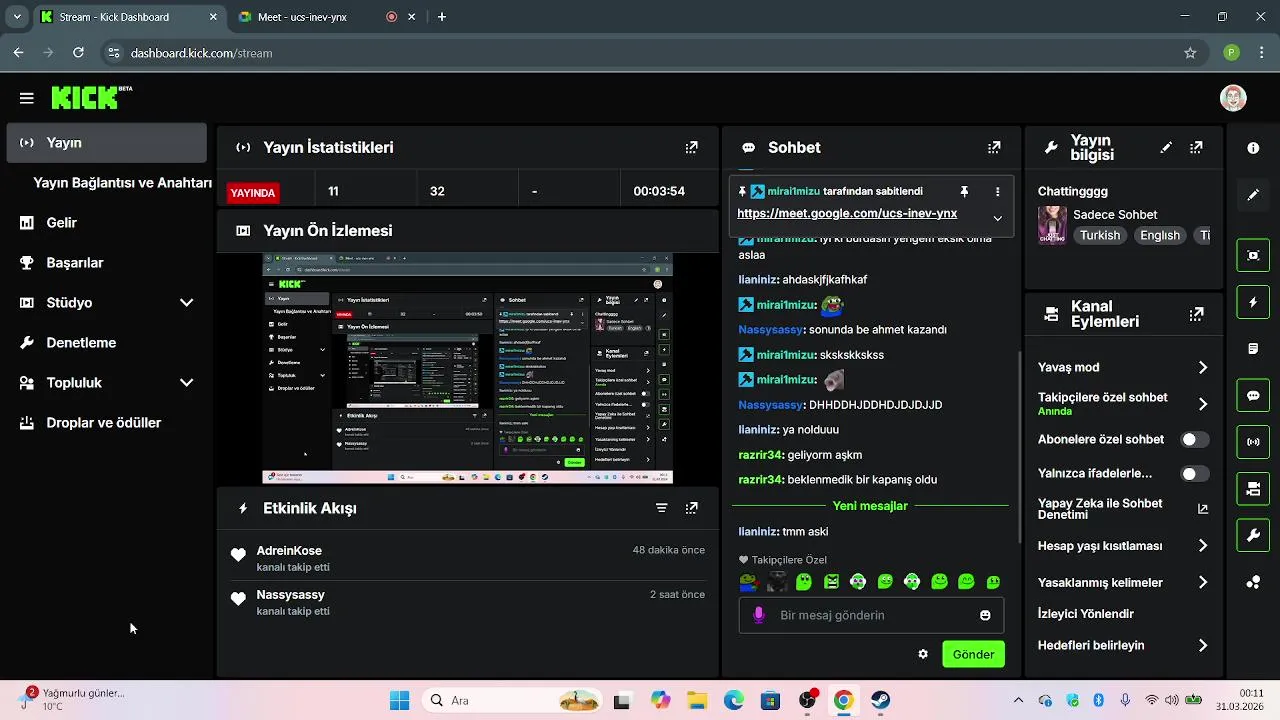The width and height of the screenshot is (1280, 720).
Task: Click the three-dots cluster icon in right rail
Action: [x=1253, y=582]
